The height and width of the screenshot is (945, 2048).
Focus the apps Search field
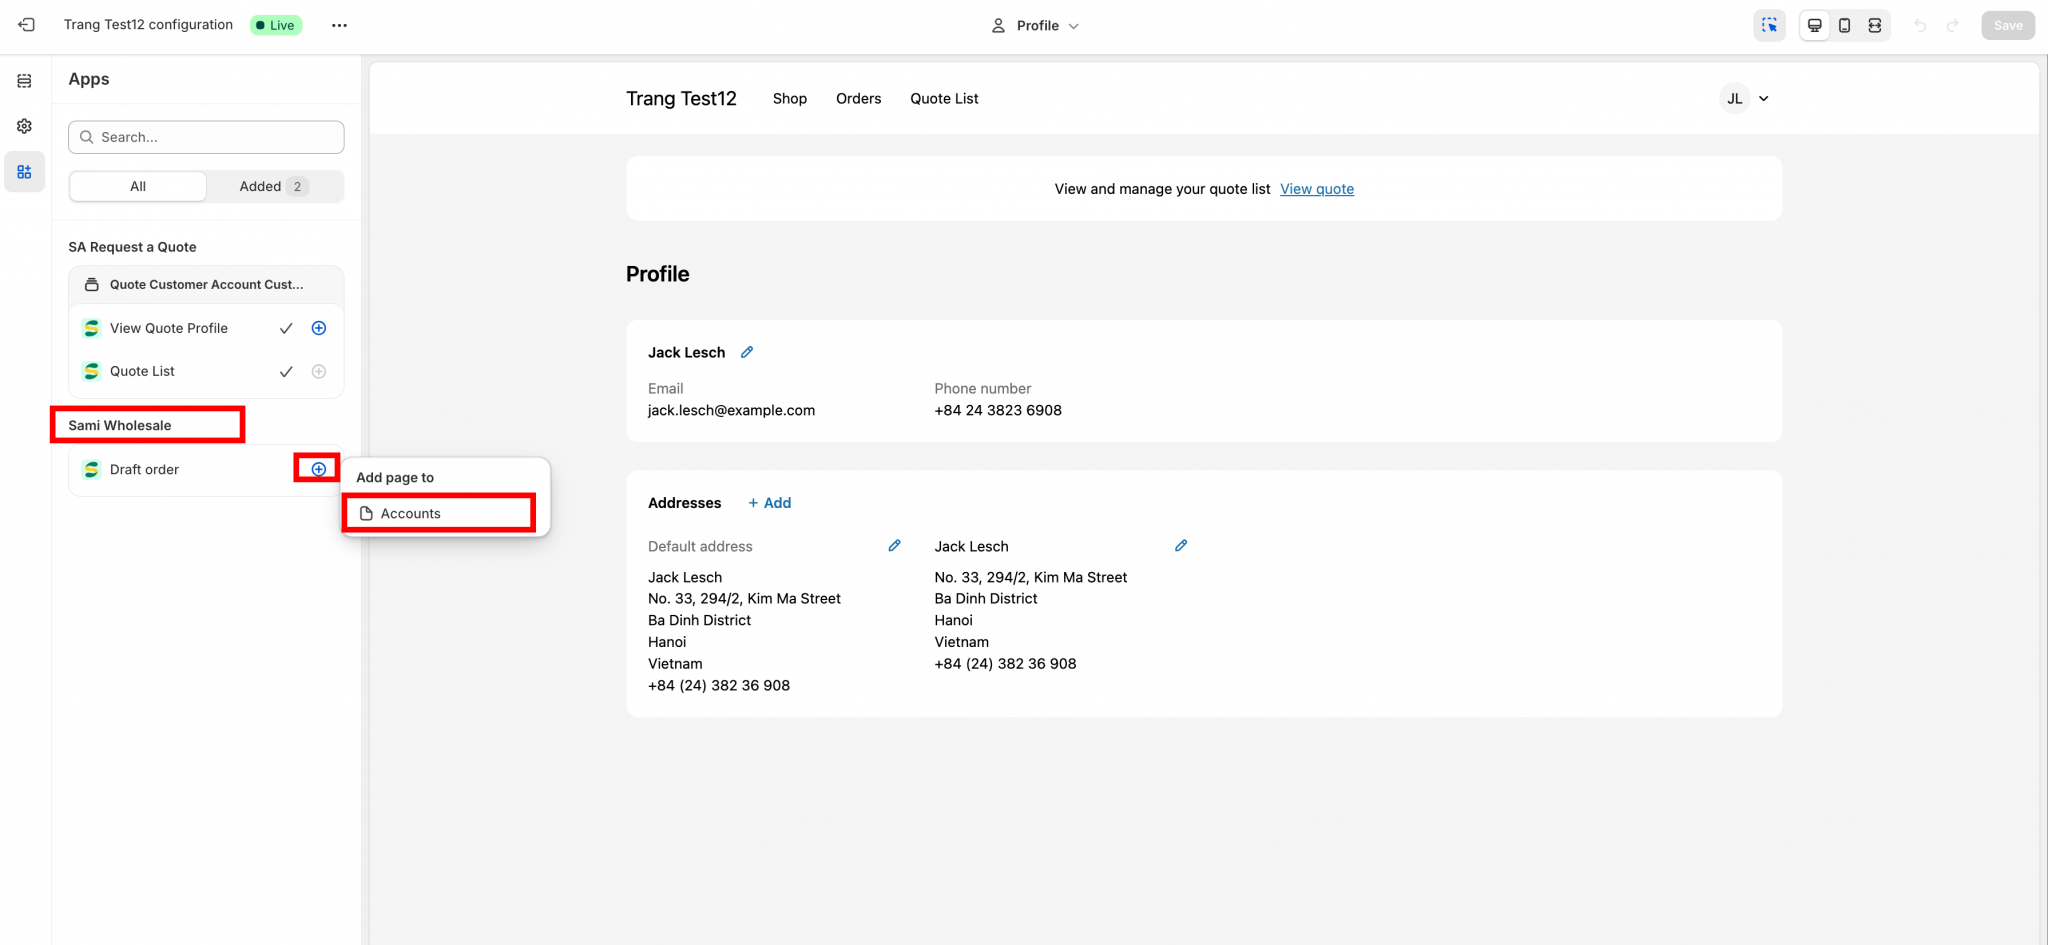tap(206, 137)
